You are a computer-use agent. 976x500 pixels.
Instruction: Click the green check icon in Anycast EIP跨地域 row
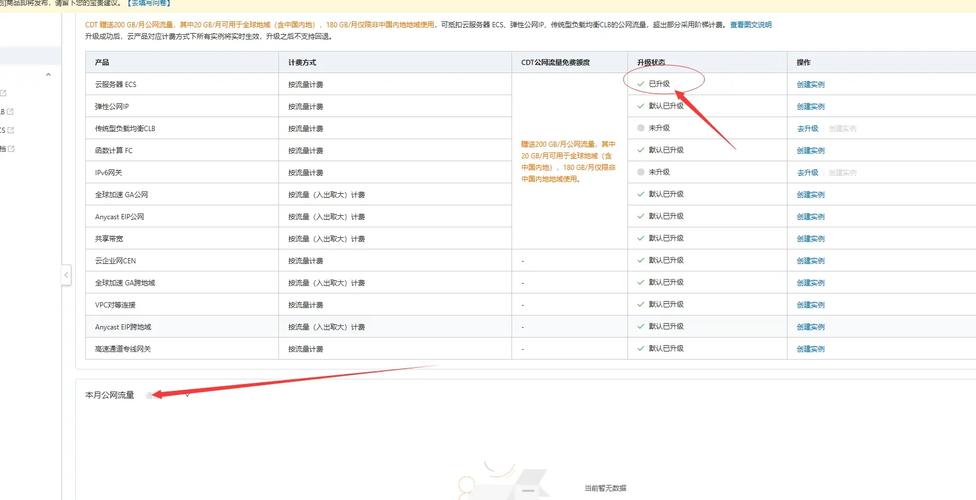click(x=640, y=326)
